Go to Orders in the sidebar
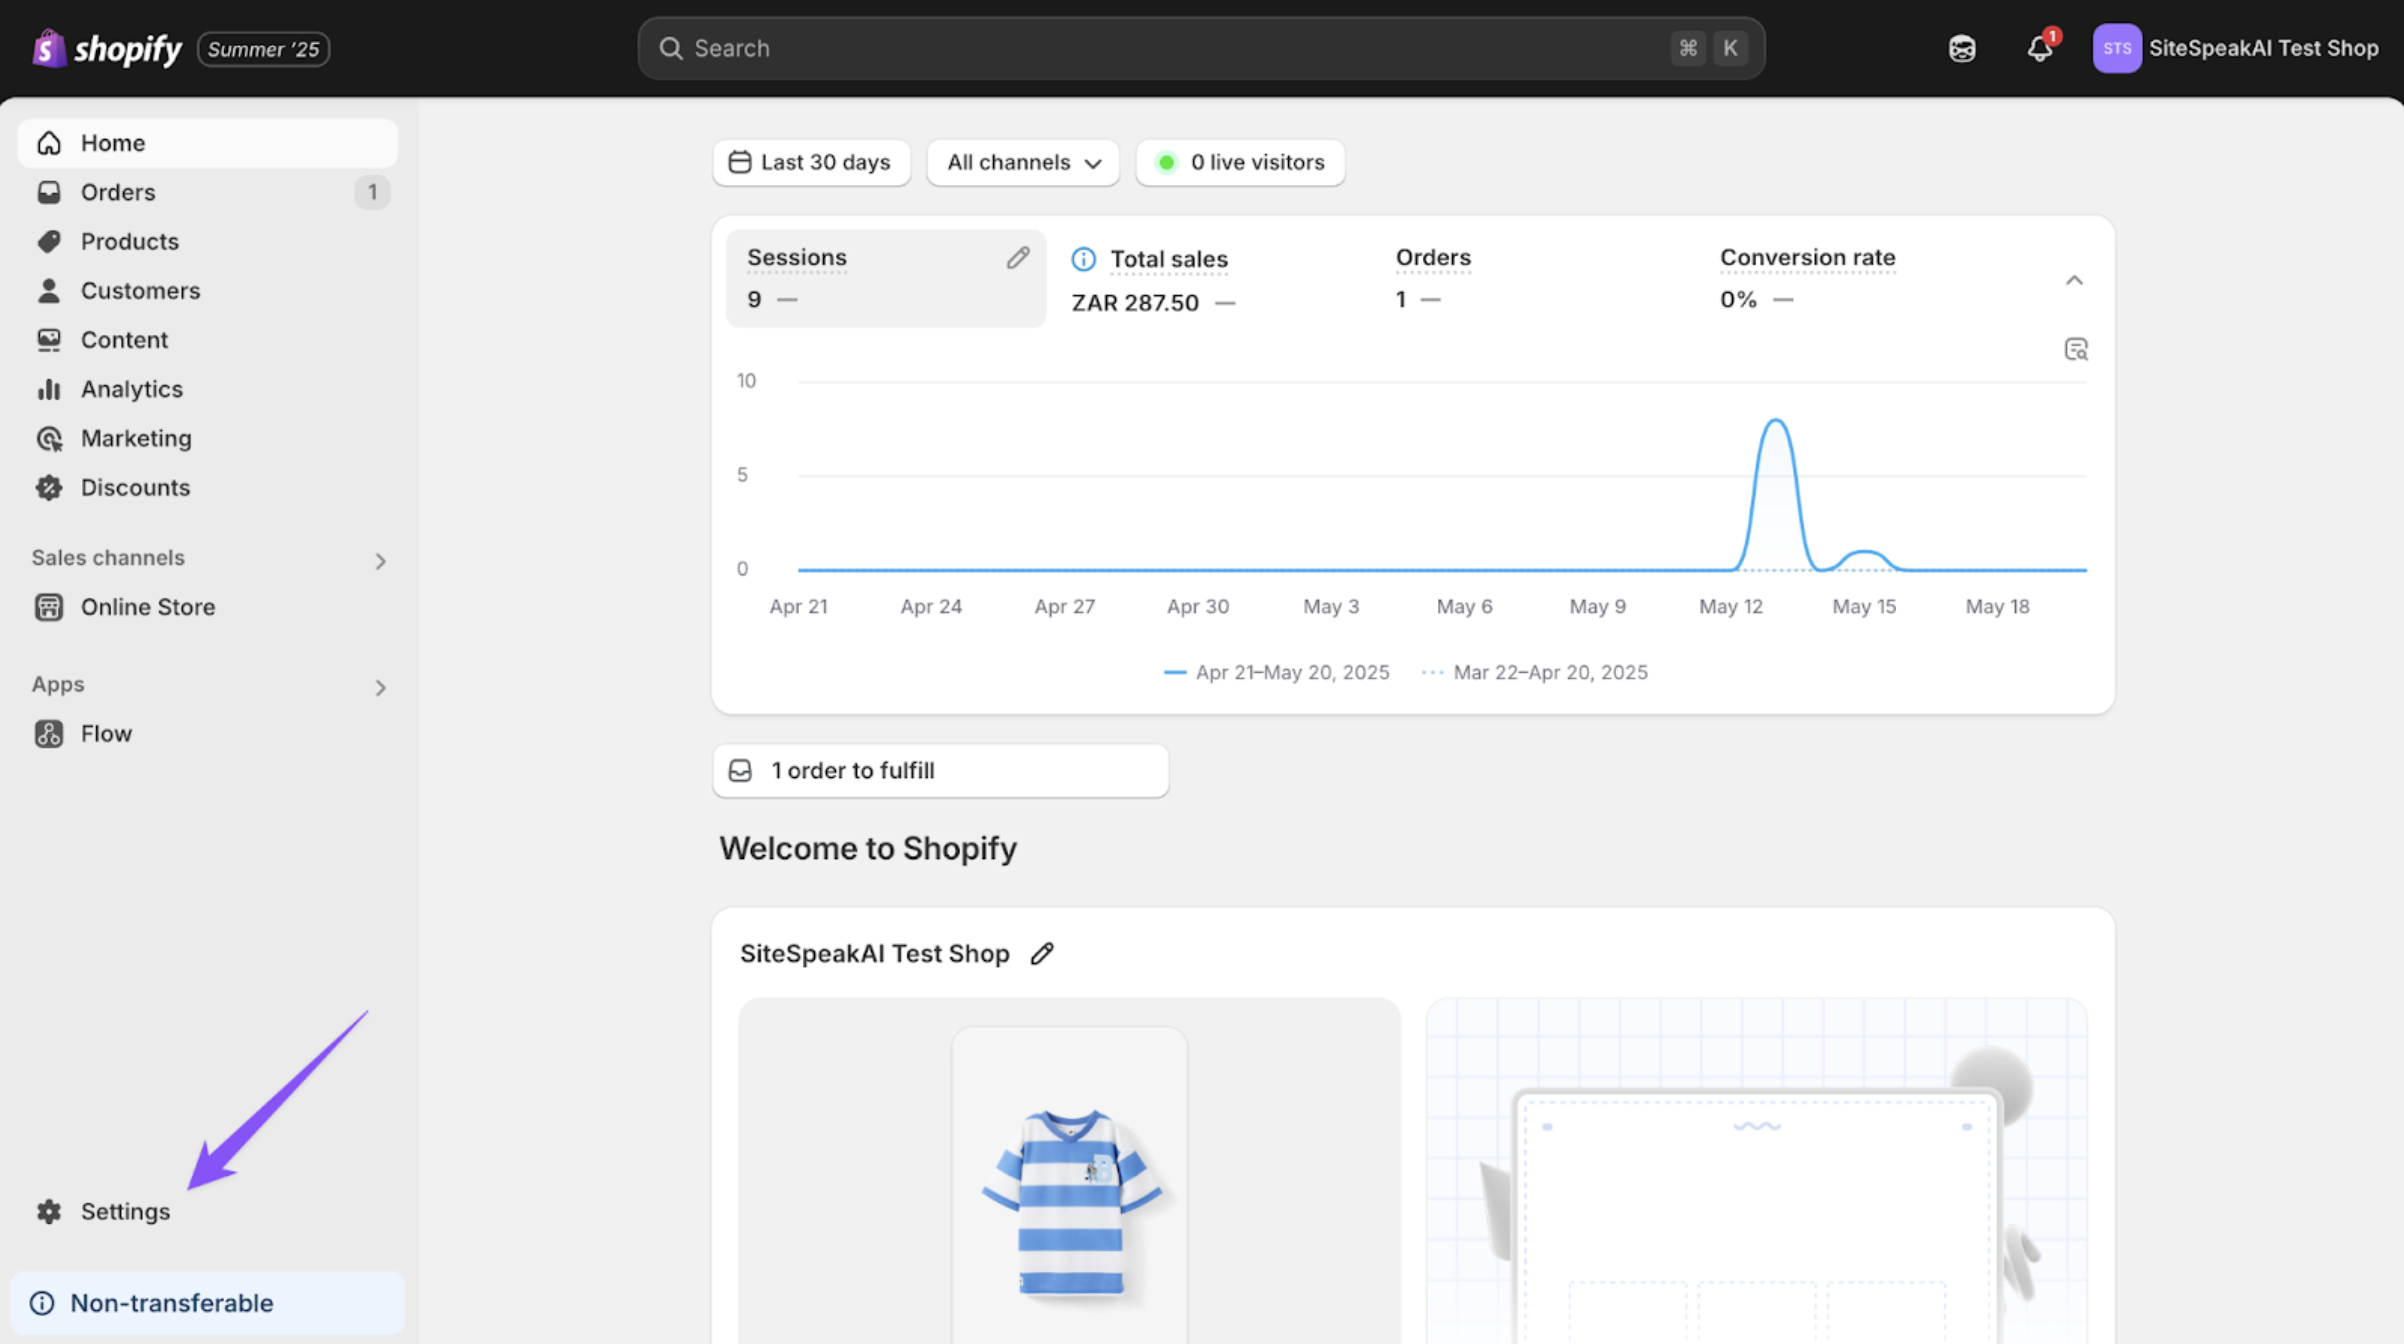2404x1344 pixels. 118,192
